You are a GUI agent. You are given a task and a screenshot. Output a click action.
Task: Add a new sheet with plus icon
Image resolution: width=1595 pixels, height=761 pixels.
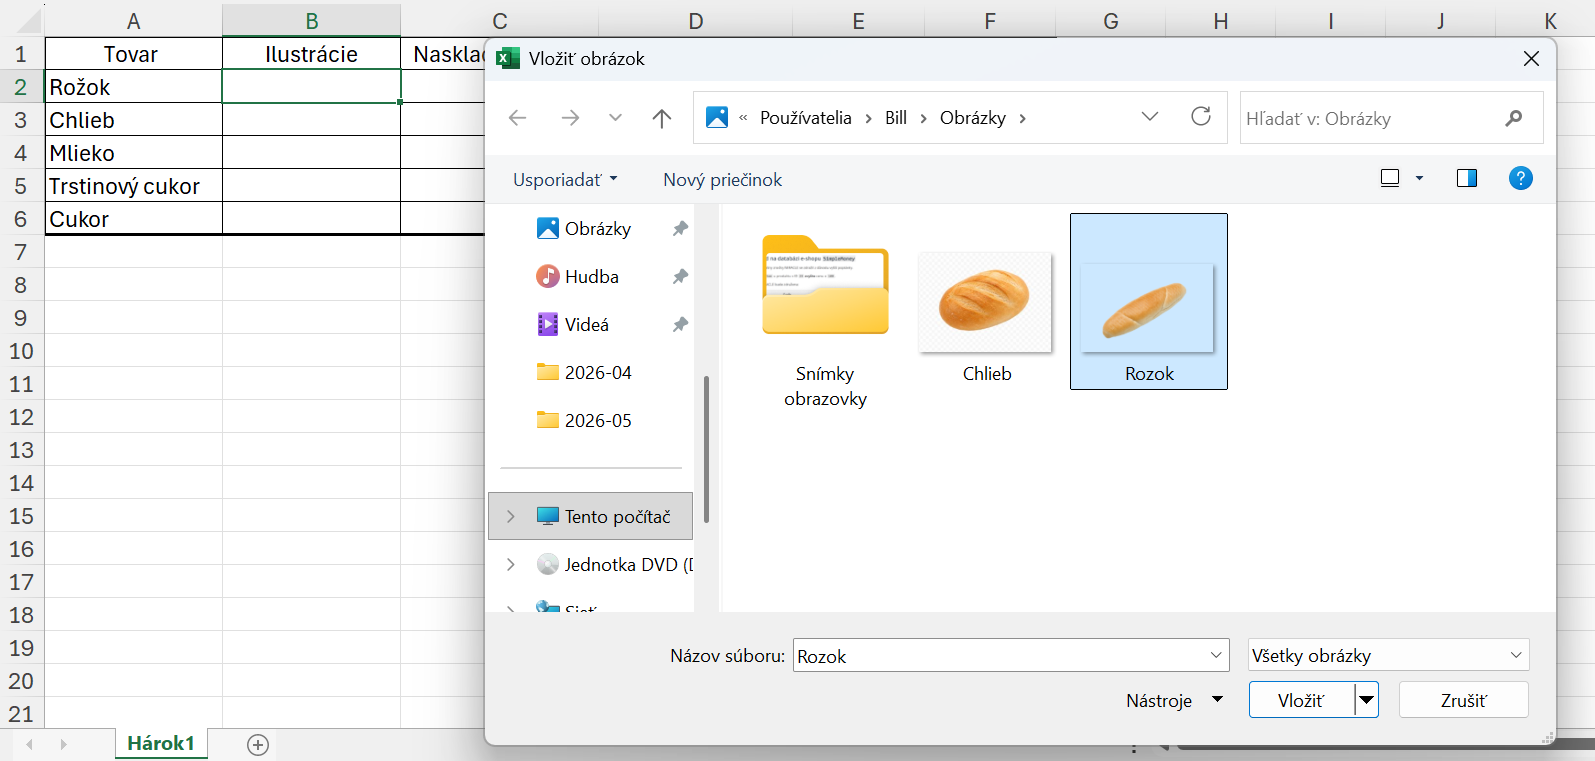tap(258, 745)
